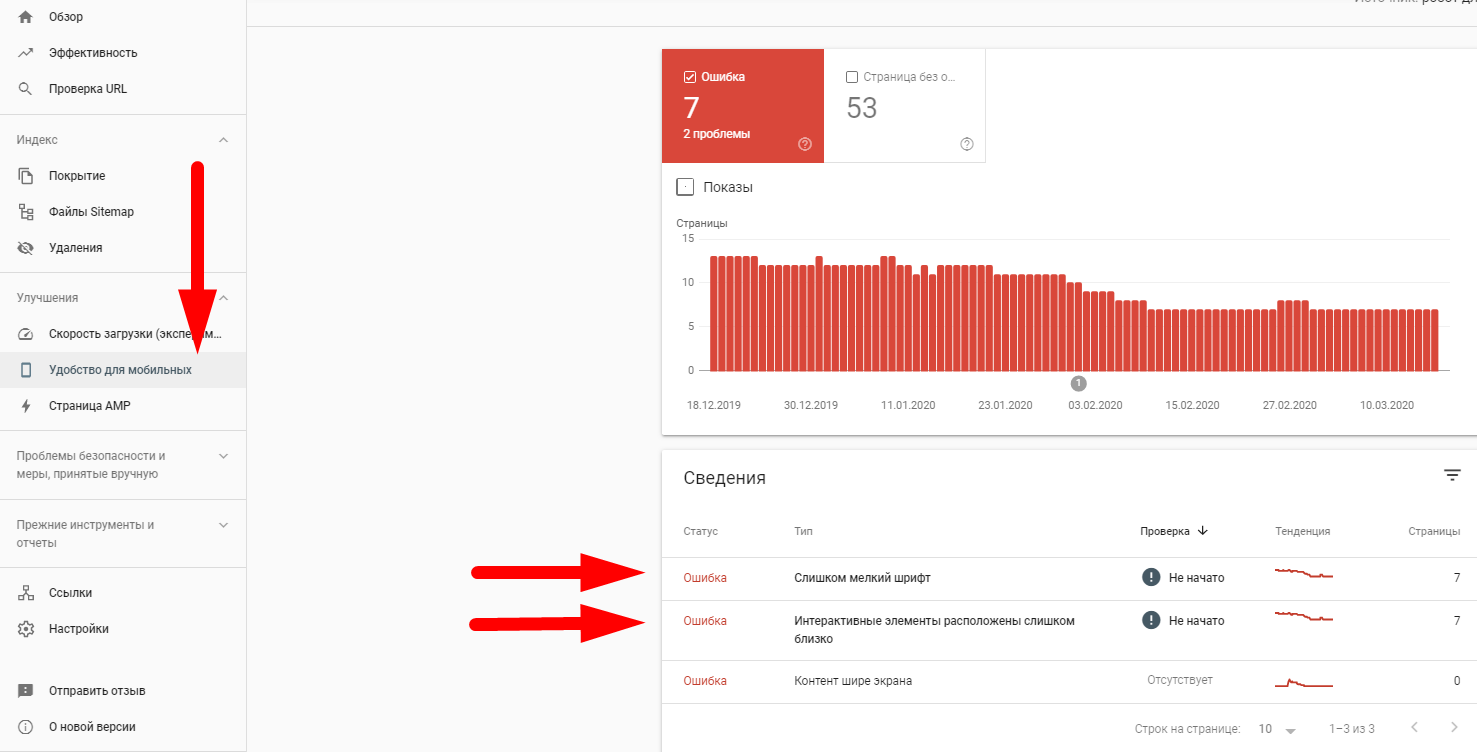Enable the Показы checkbox

(685, 187)
